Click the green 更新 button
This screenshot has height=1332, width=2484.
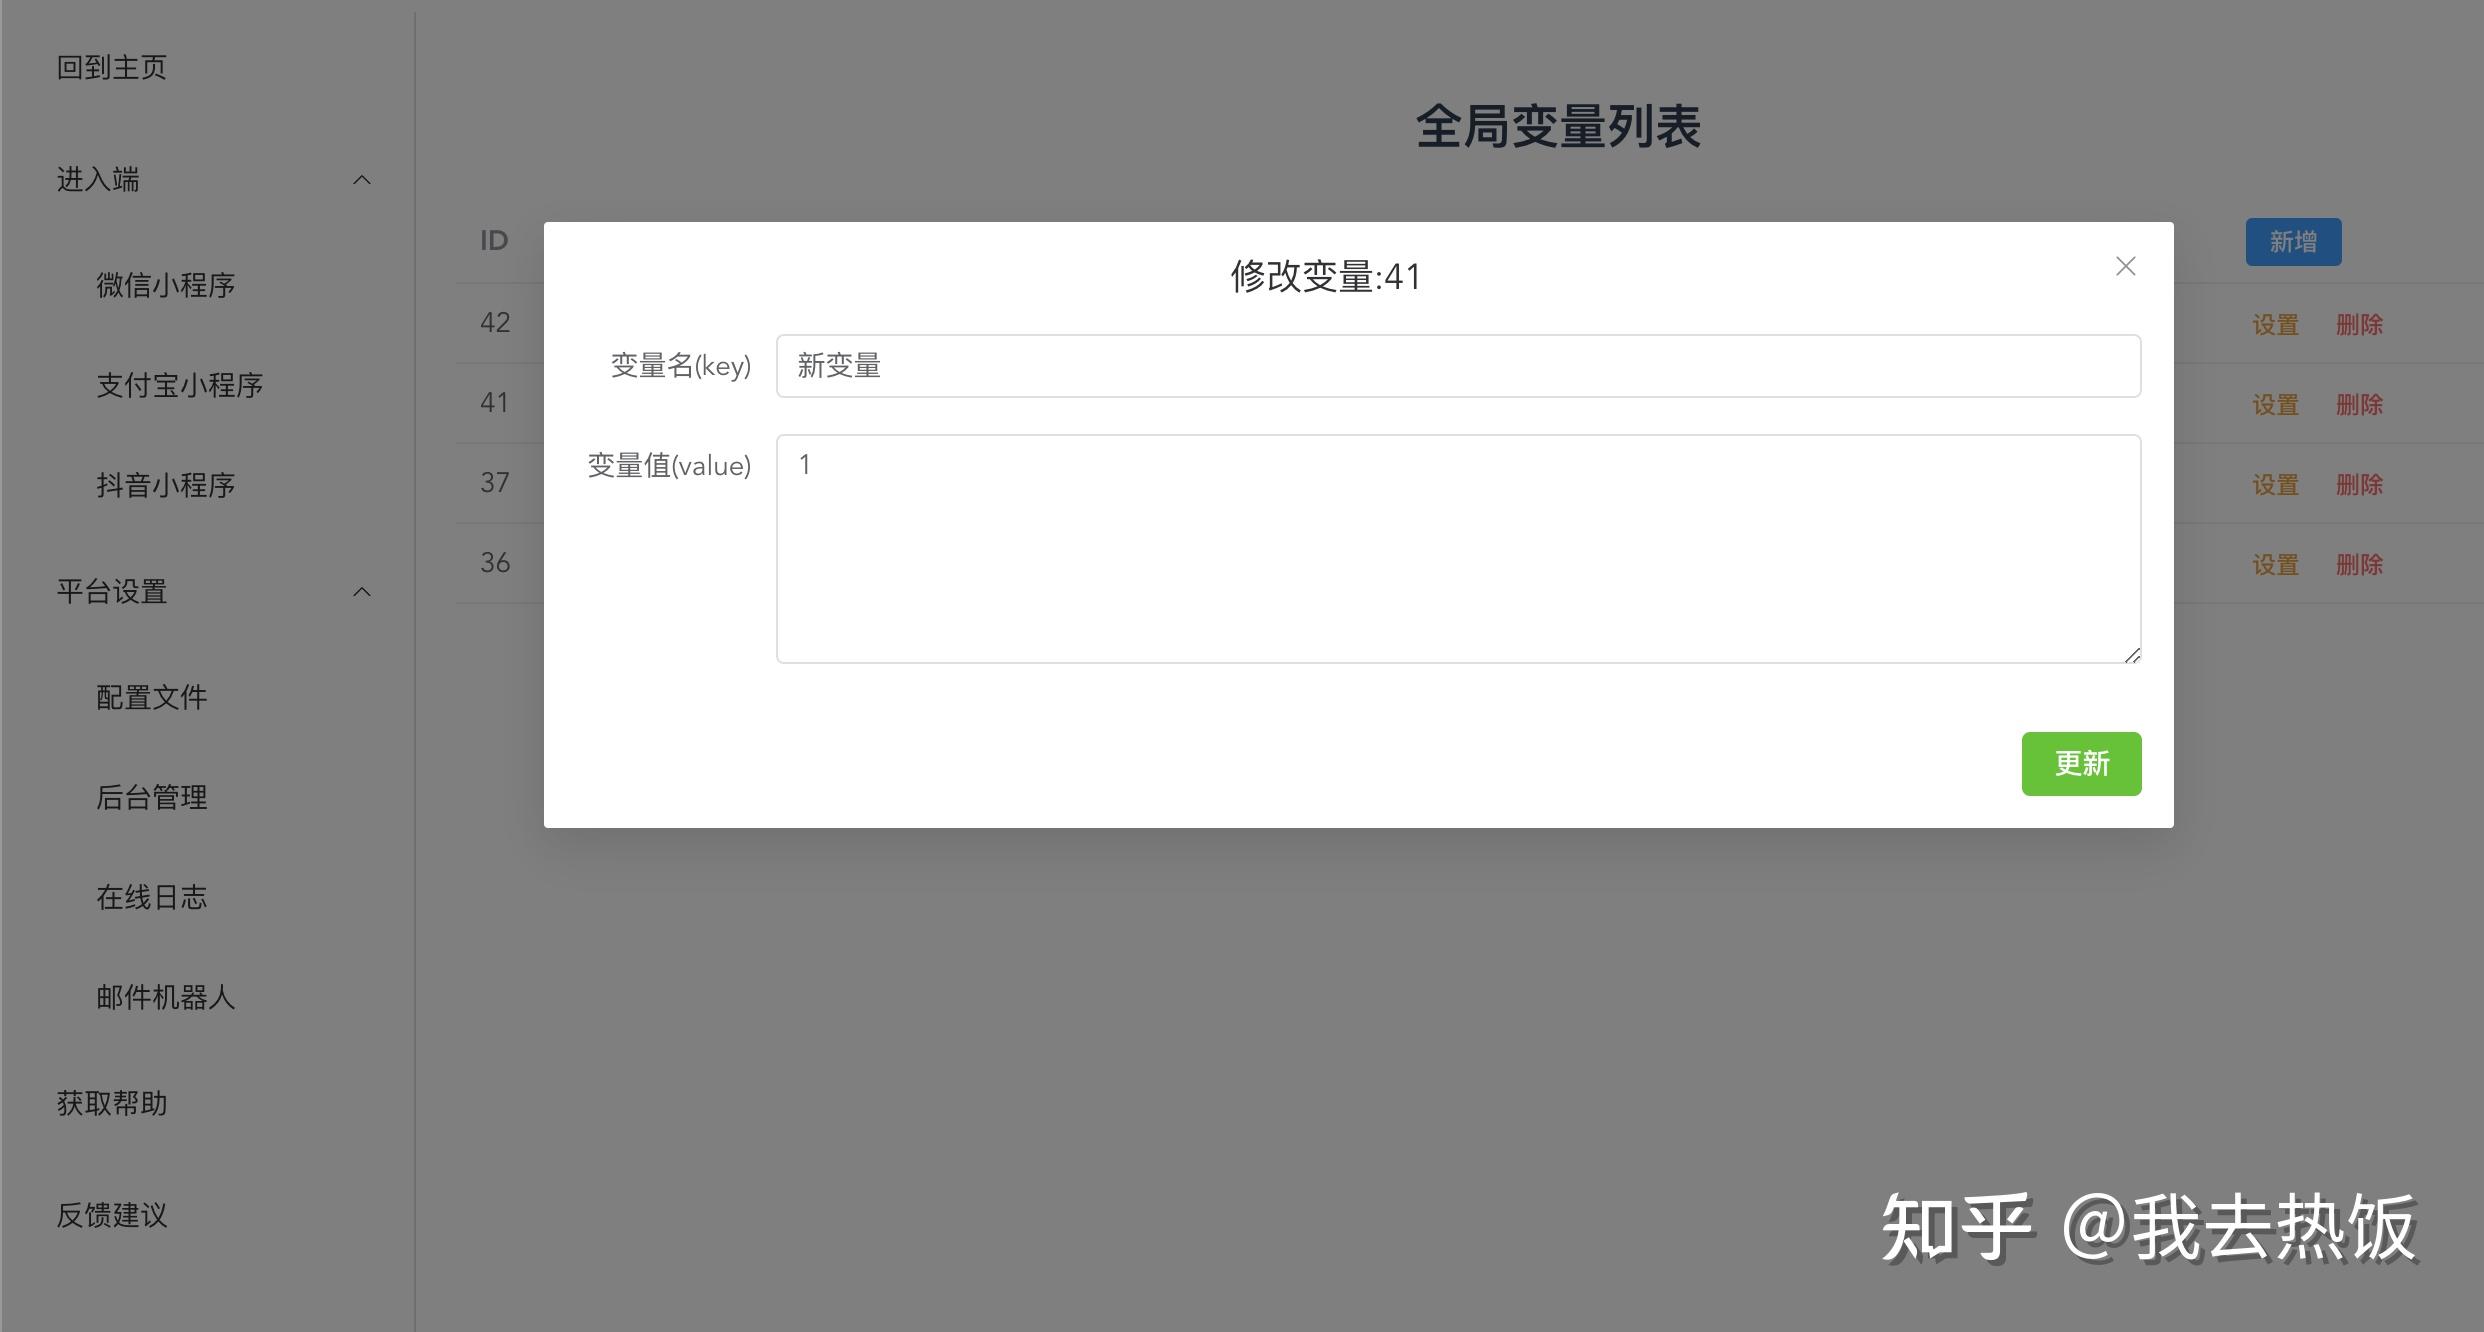pyautogui.click(x=2081, y=764)
